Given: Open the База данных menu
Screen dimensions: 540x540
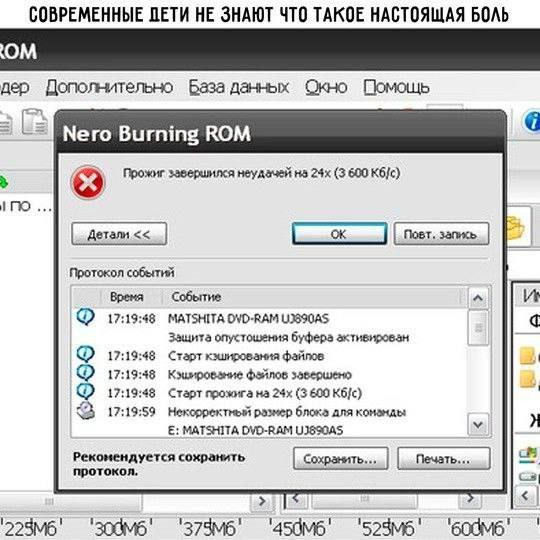Looking at the screenshot, I should pos(239,87).
